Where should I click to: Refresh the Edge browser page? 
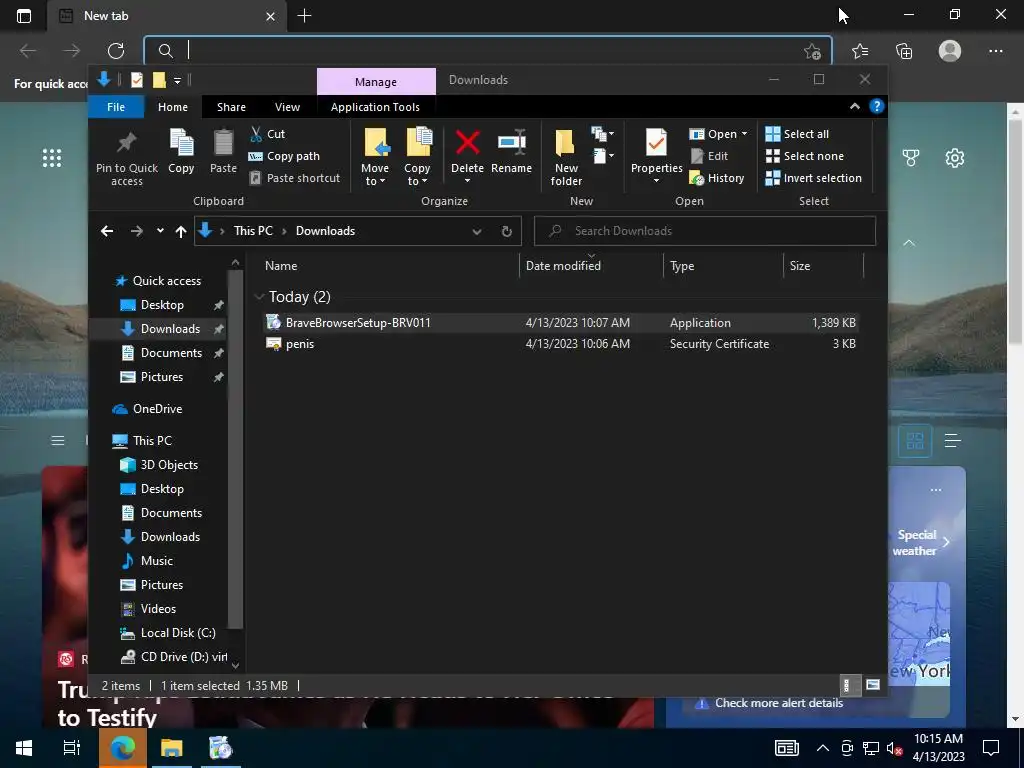[x=116, y=50]
